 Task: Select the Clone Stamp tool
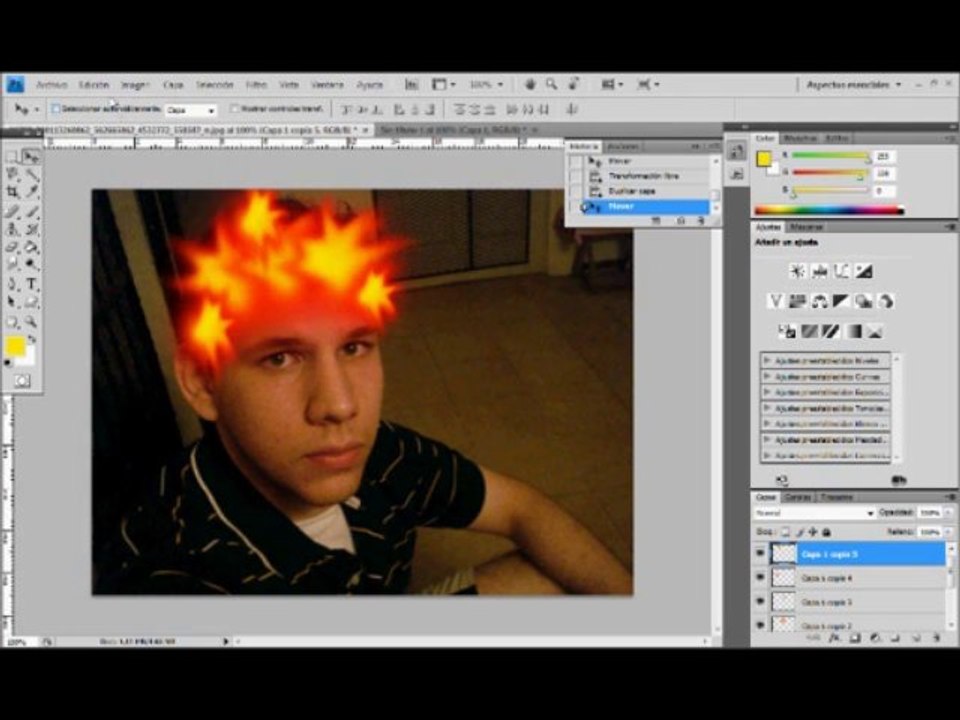pos(12,230)
